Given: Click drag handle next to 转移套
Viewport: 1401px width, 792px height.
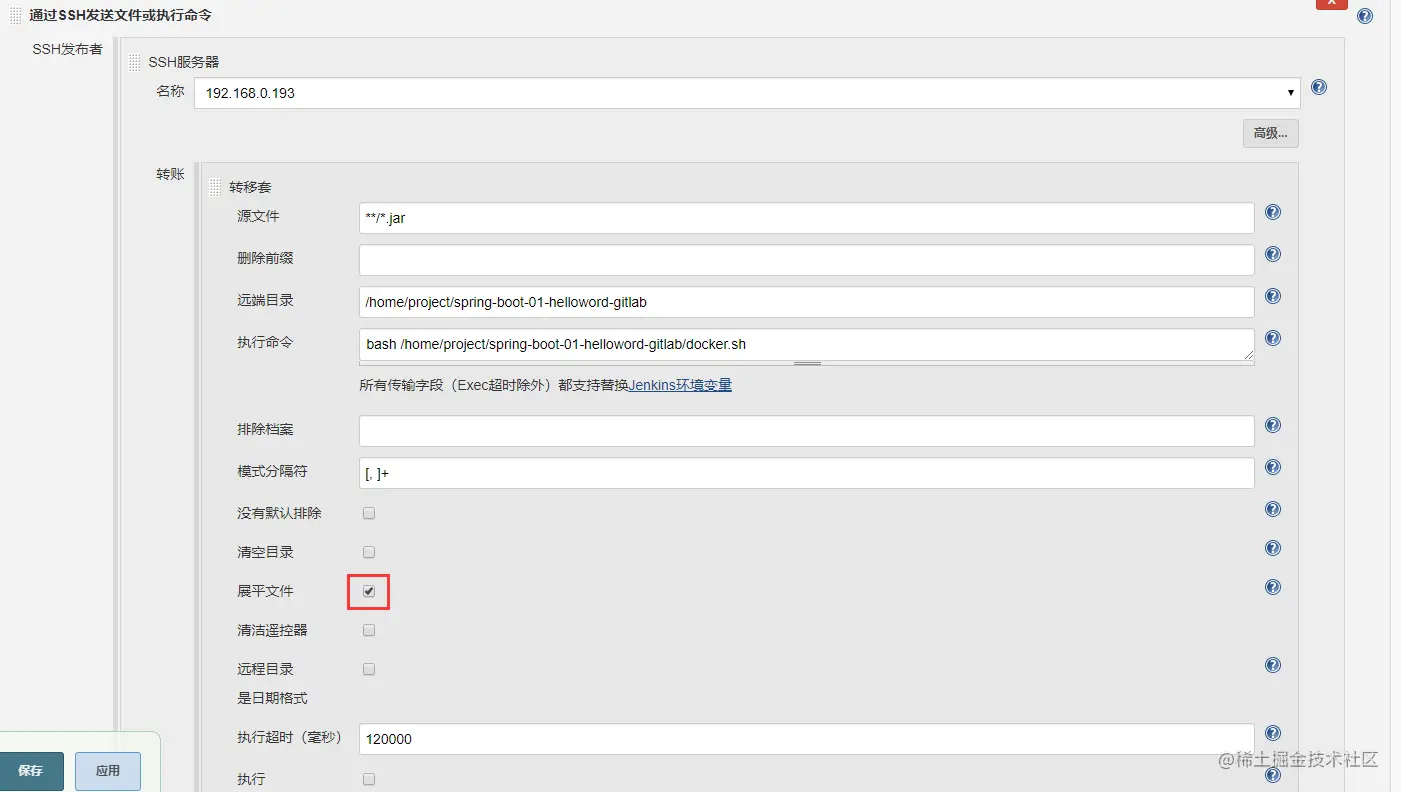Looking at the screenshot, I should click(x=215, y=187).
